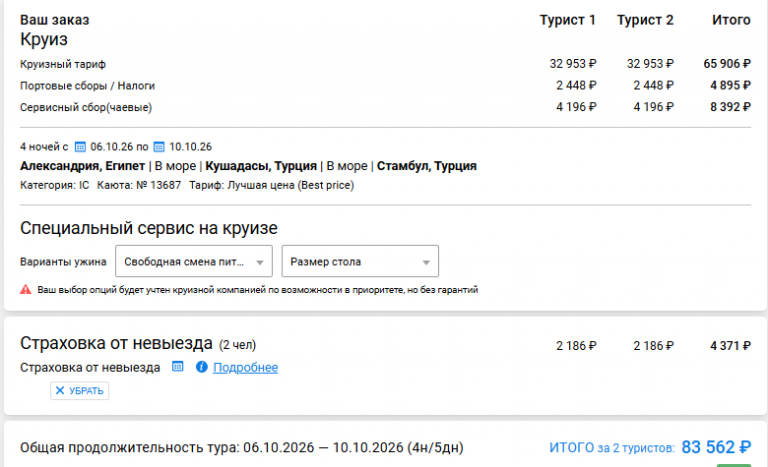
Task: Select the Турист 1 column header
Action: [568, 20]
